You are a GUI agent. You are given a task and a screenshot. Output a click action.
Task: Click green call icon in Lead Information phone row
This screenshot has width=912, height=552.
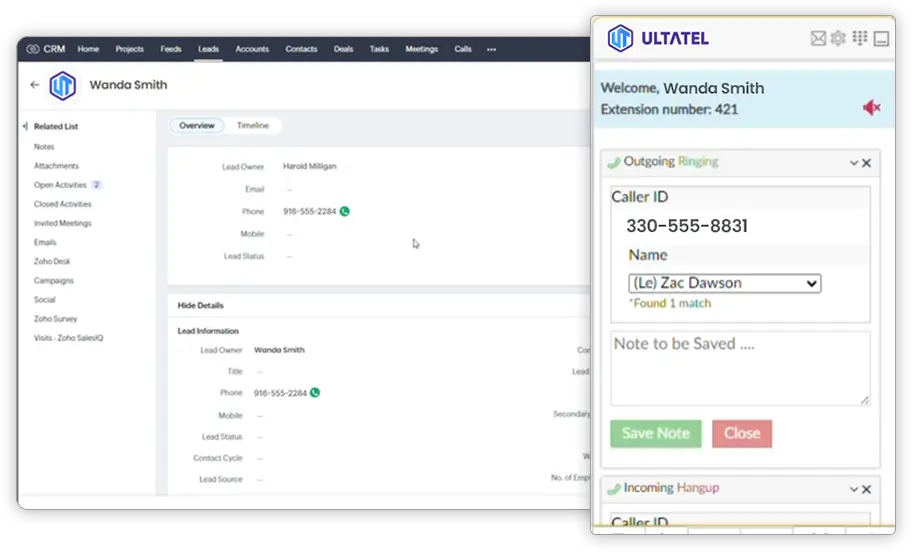[x=315, y=393]
